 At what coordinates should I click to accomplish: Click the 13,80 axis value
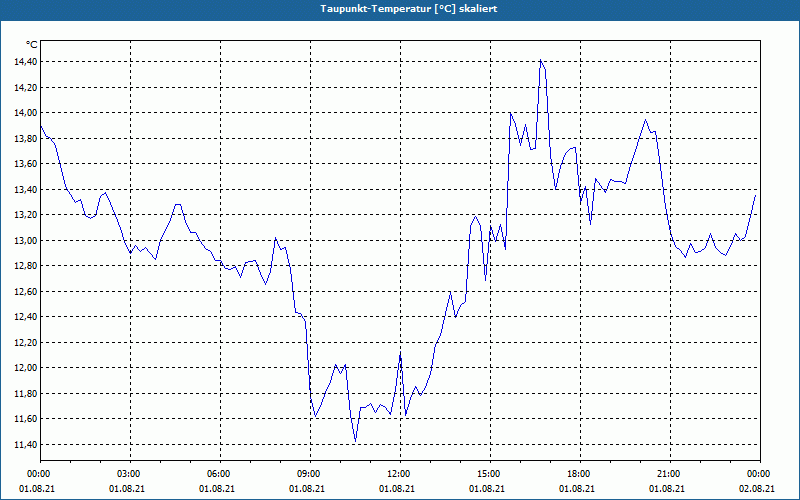(x=26, y=138)
